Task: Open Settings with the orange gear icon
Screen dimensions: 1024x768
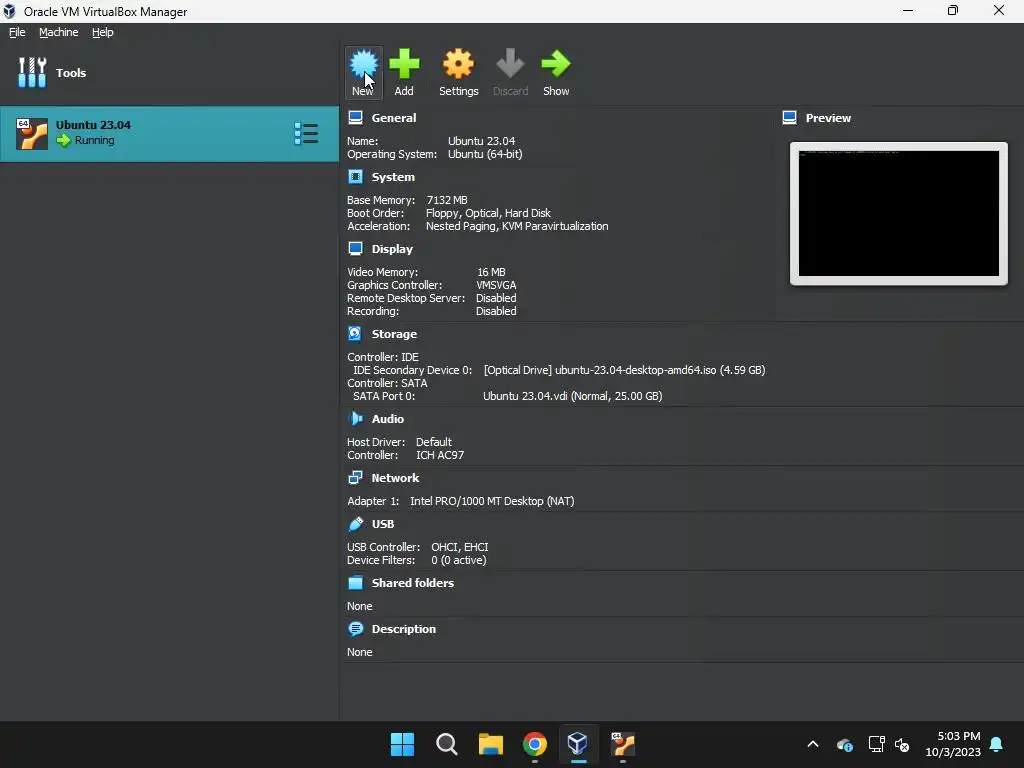Action: (x=458, y=64)
